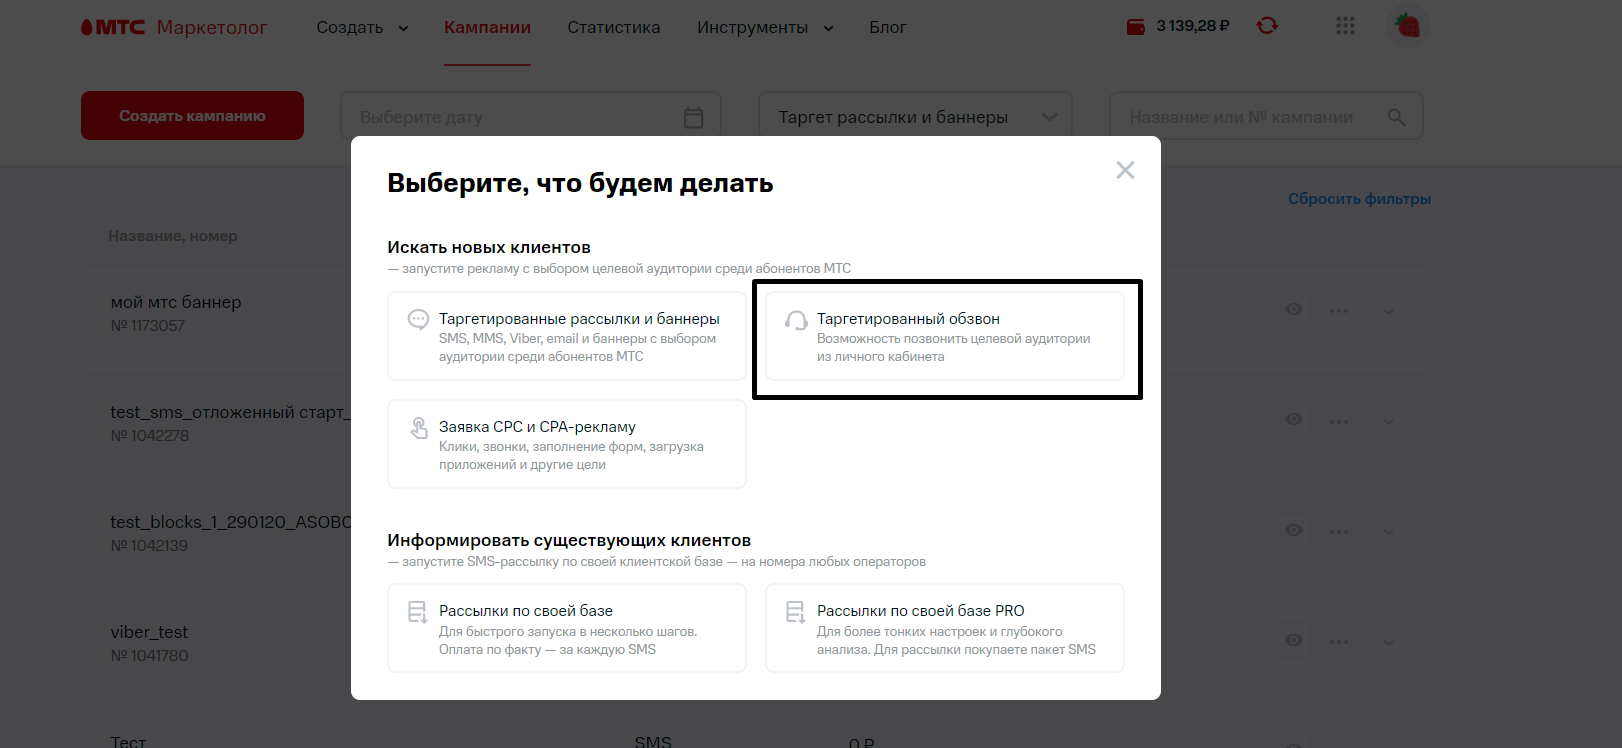Viewport: 1622px width, 748px height.
Task: Click document icon of Рассылки по своей базе PRO
Action: pos(796,612)
